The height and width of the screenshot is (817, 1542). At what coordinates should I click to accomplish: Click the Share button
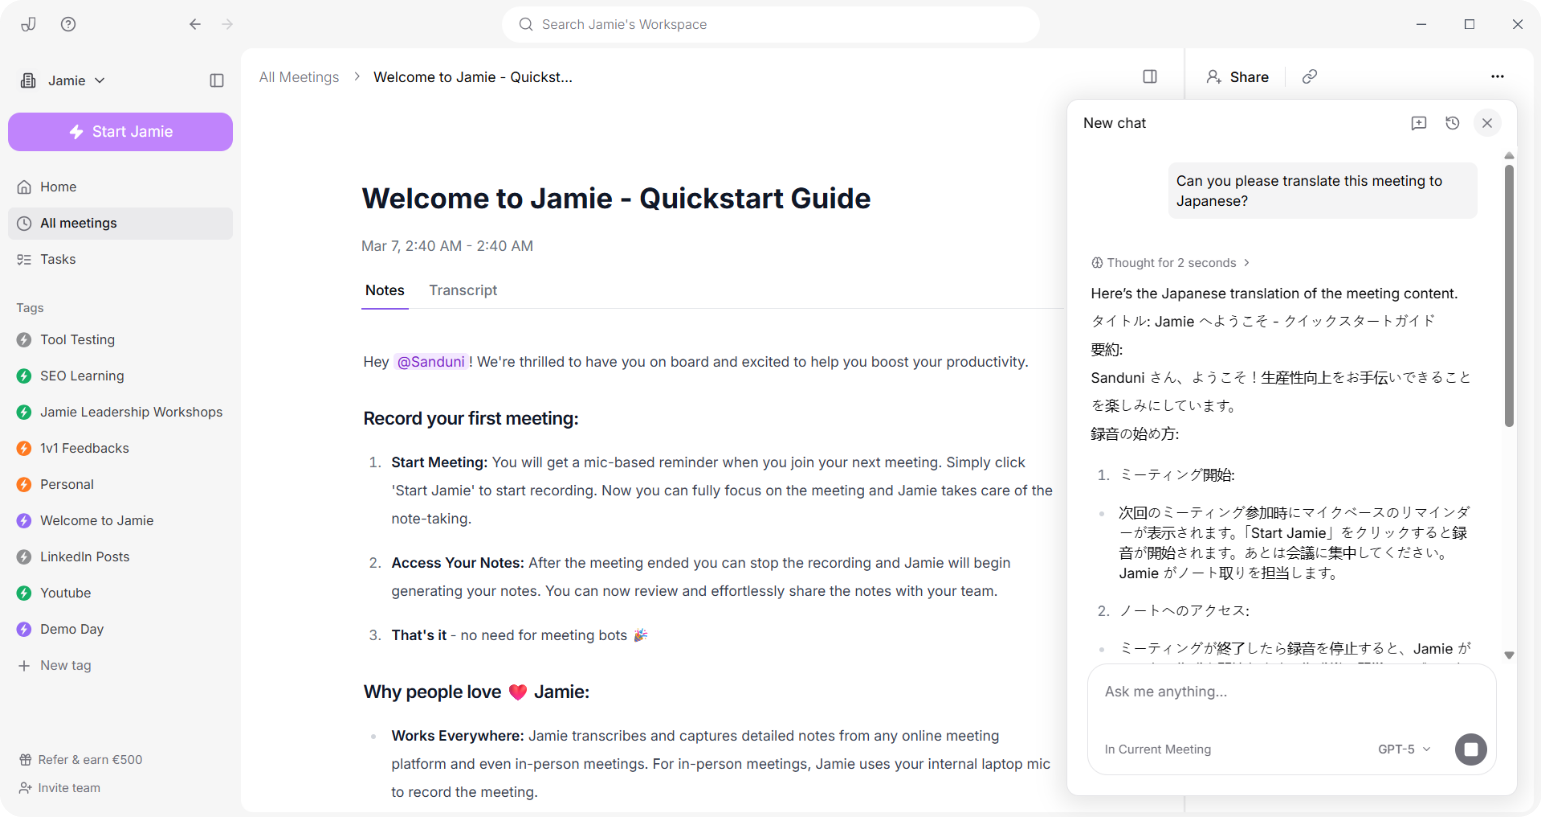(x=1237, y=77)
